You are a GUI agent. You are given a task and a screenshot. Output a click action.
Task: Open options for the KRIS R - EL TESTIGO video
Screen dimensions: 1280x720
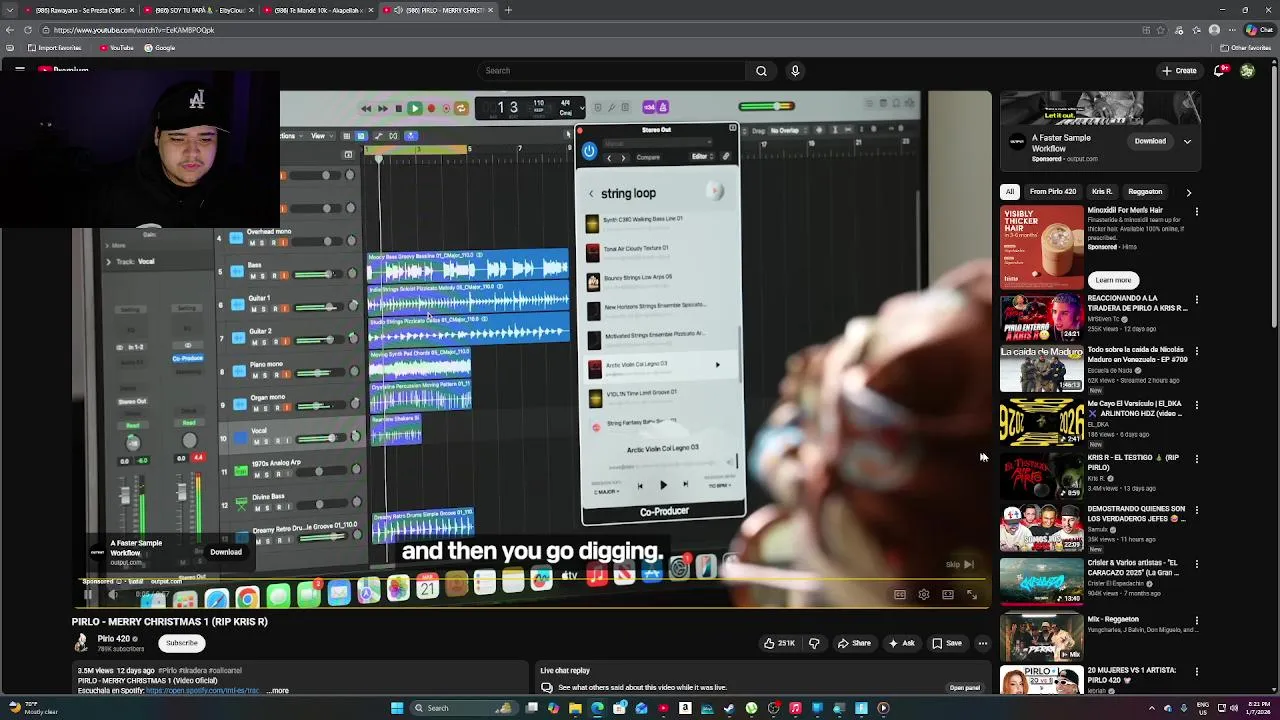(1197, 459)
